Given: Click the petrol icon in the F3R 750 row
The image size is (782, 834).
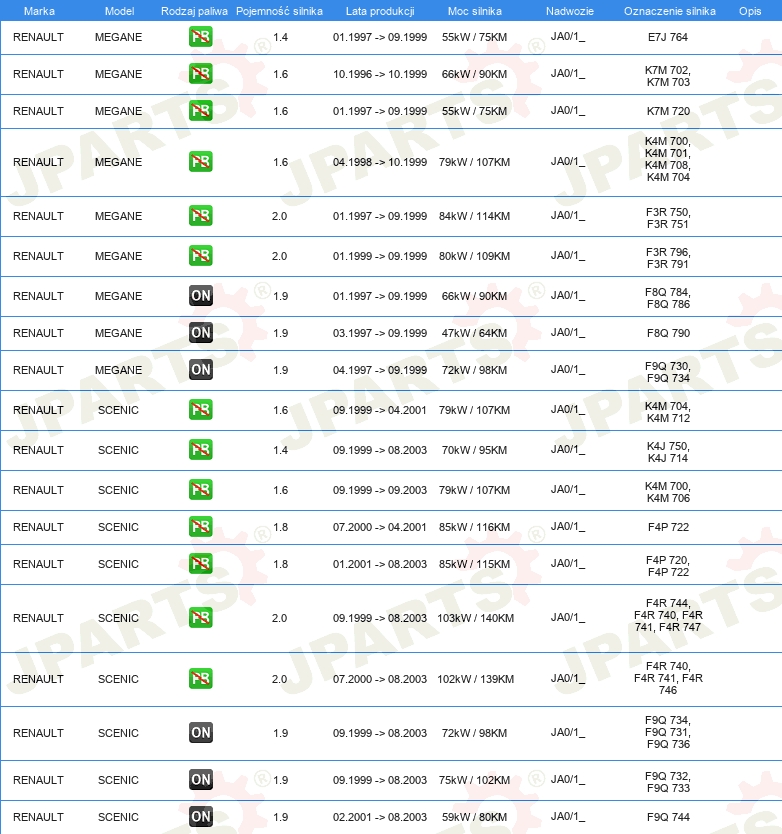Looking at the screenshot, I should pyautogui.click(x=201, y=215).
